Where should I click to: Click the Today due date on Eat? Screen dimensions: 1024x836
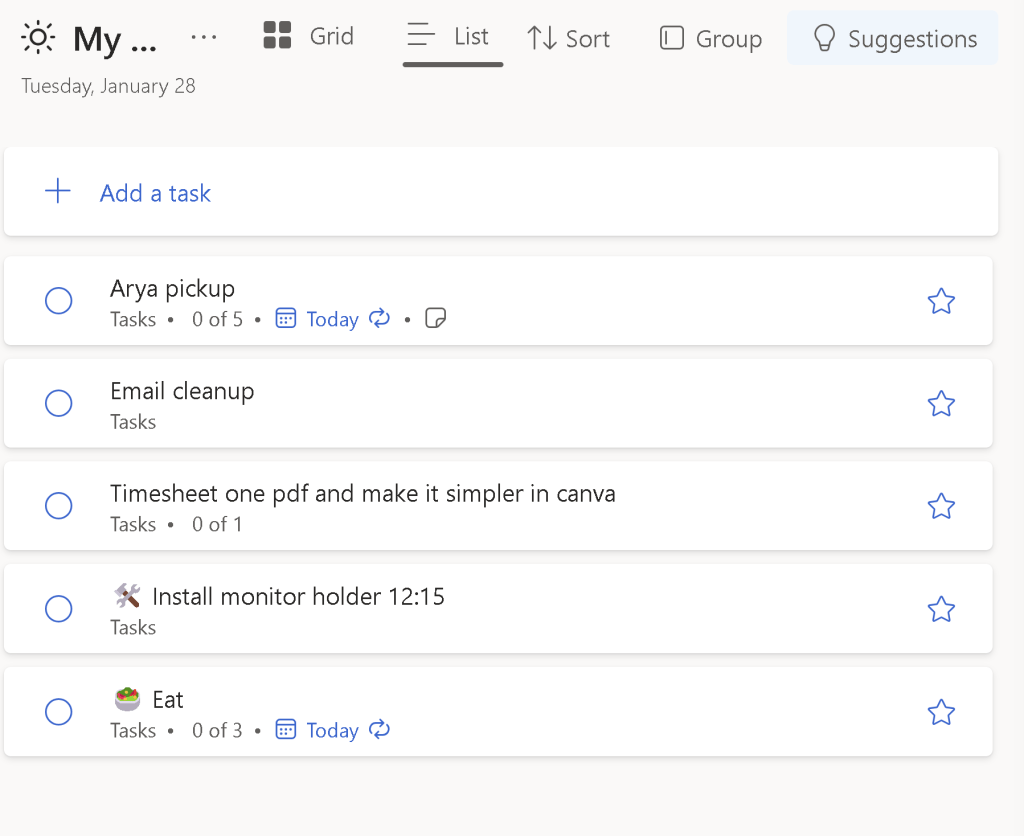point(332,730)
